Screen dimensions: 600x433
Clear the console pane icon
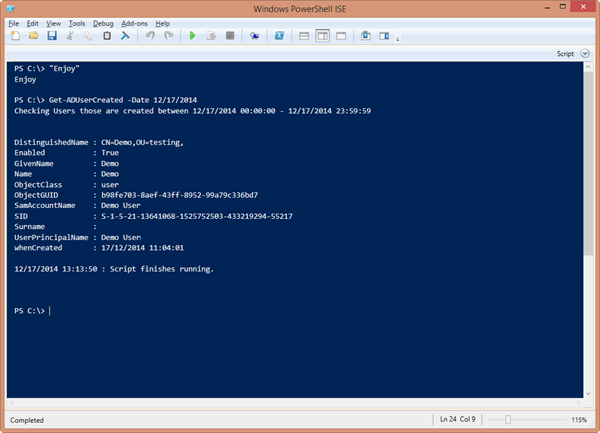click(x=125, y=36)
